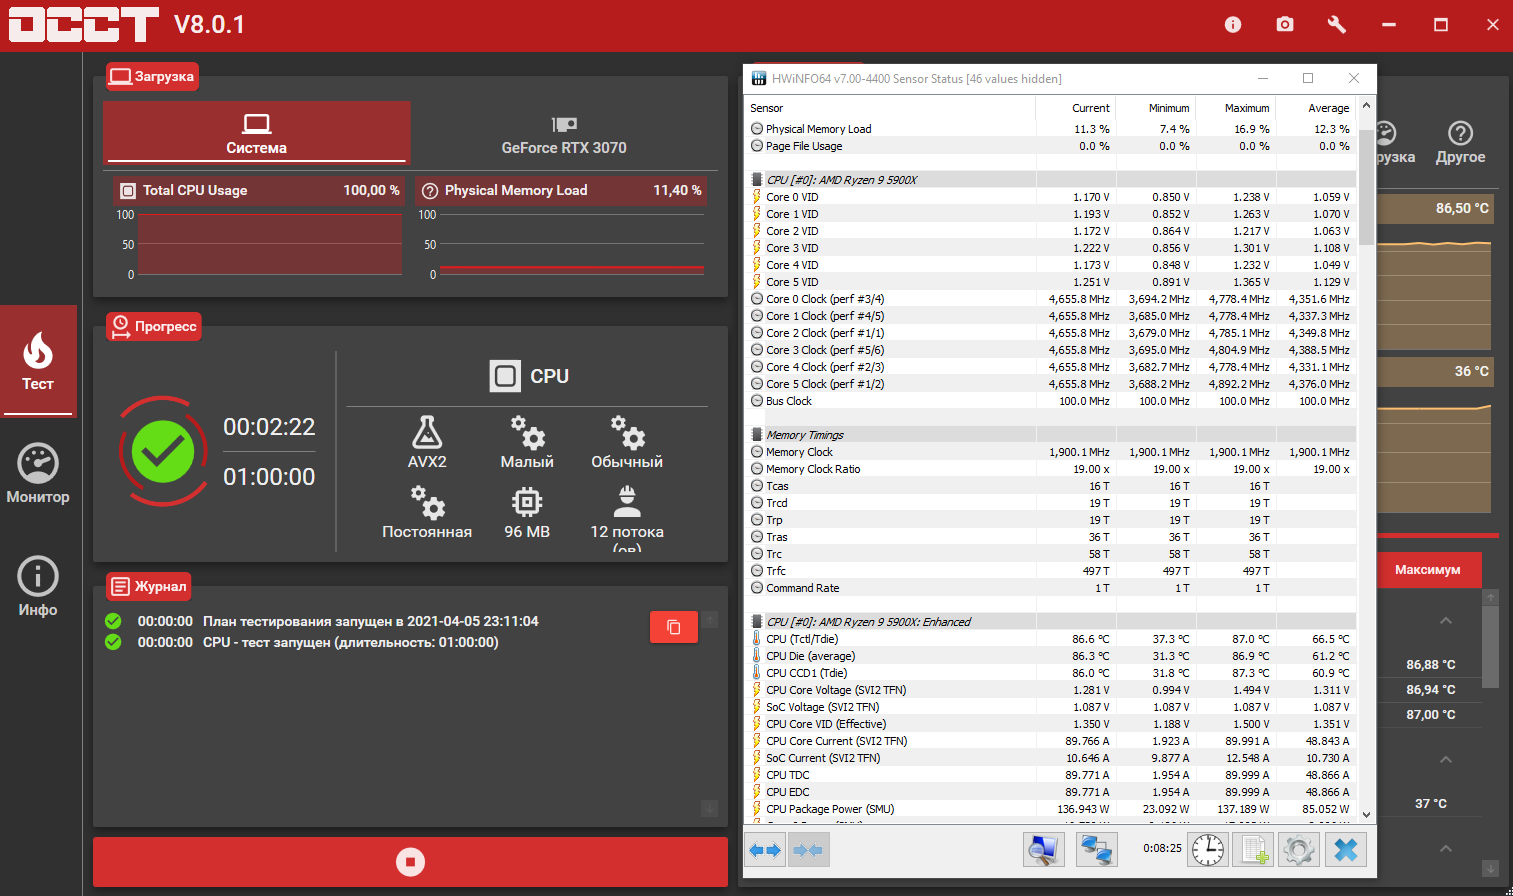Expand HWiNFO window columns with arrows button
The width and height of the screenshot is (1513, 896).
click(x=765, y=850)
